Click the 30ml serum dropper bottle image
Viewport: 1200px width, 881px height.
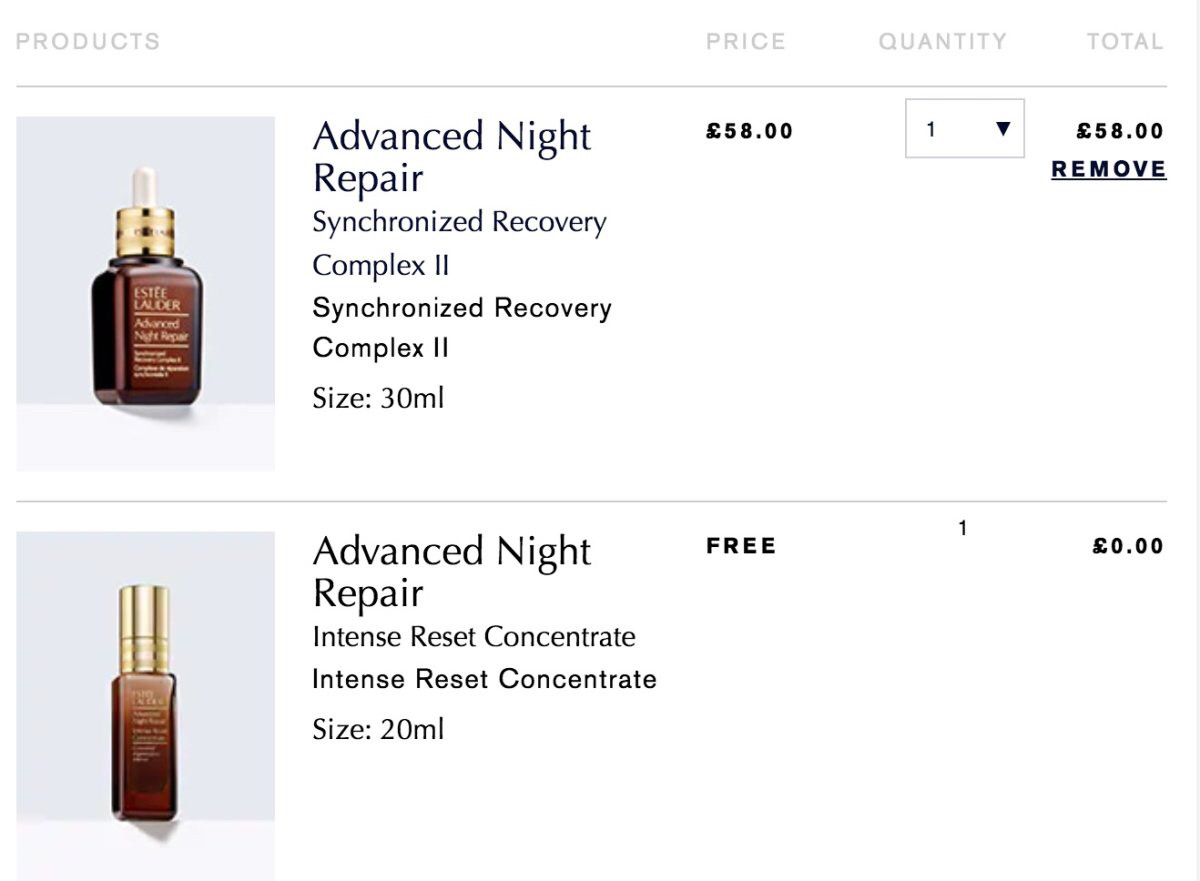click(x=146, y=293)
